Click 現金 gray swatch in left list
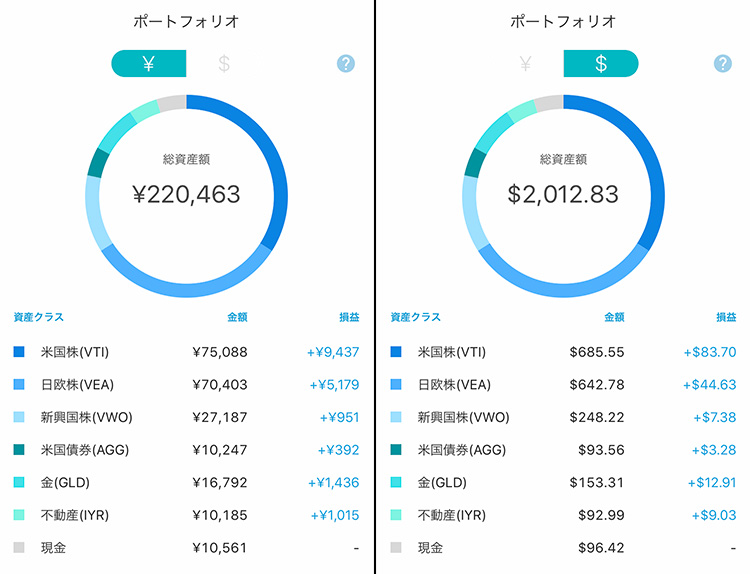The width and height of the screenshot is (750, 574). point(19,547)
